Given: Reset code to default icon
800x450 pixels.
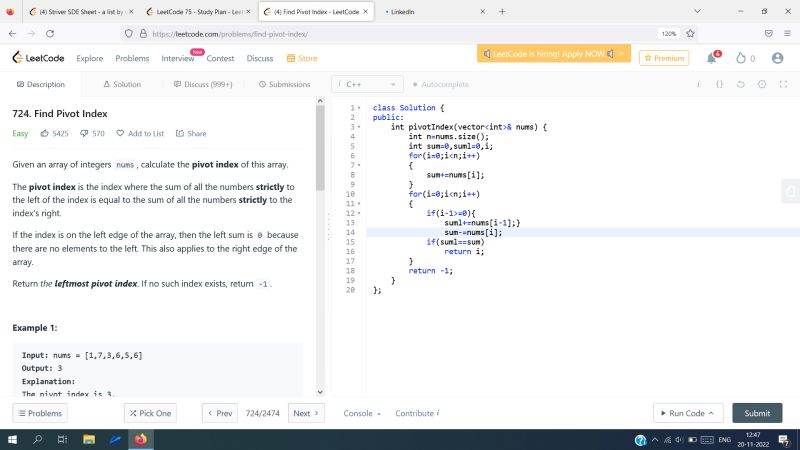Looking at the screenshot, I should 741,84.
